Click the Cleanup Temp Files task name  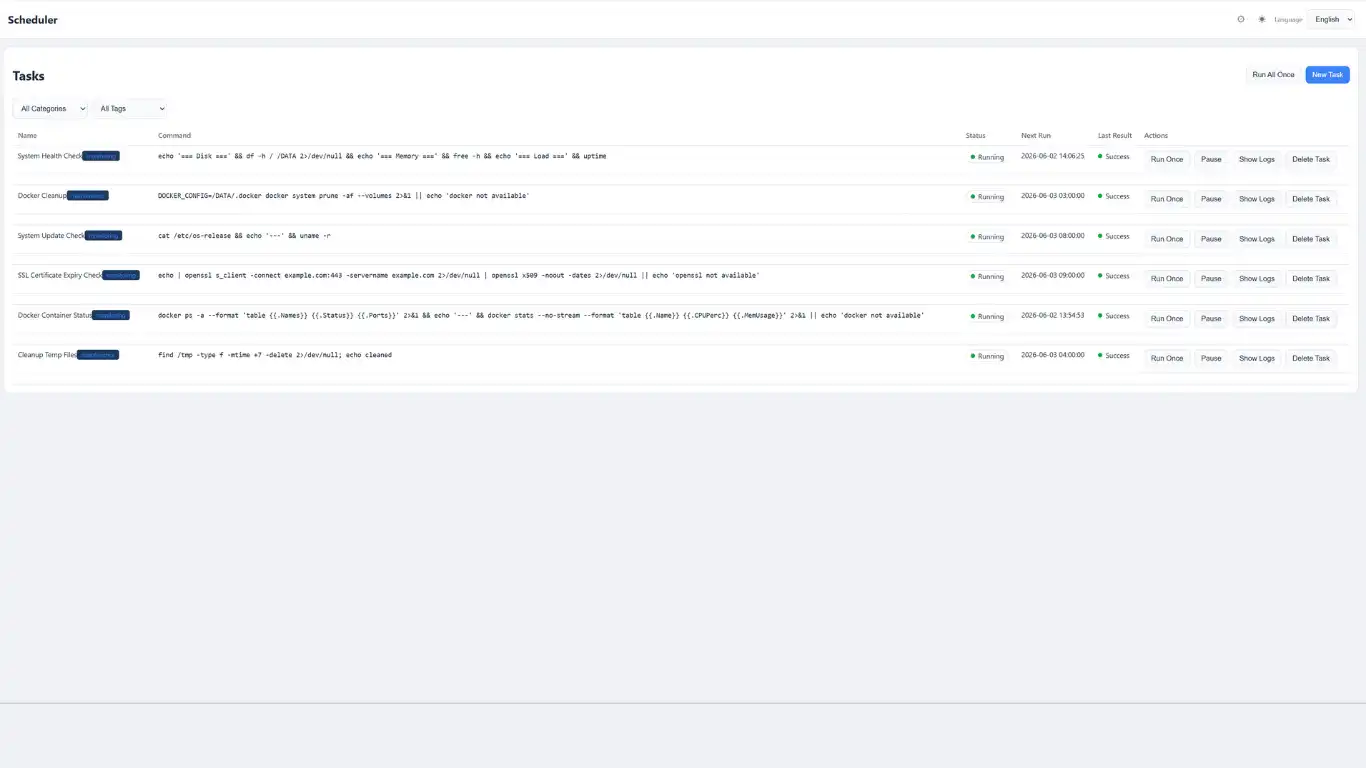pyautogui.click(x=47, y=355)
